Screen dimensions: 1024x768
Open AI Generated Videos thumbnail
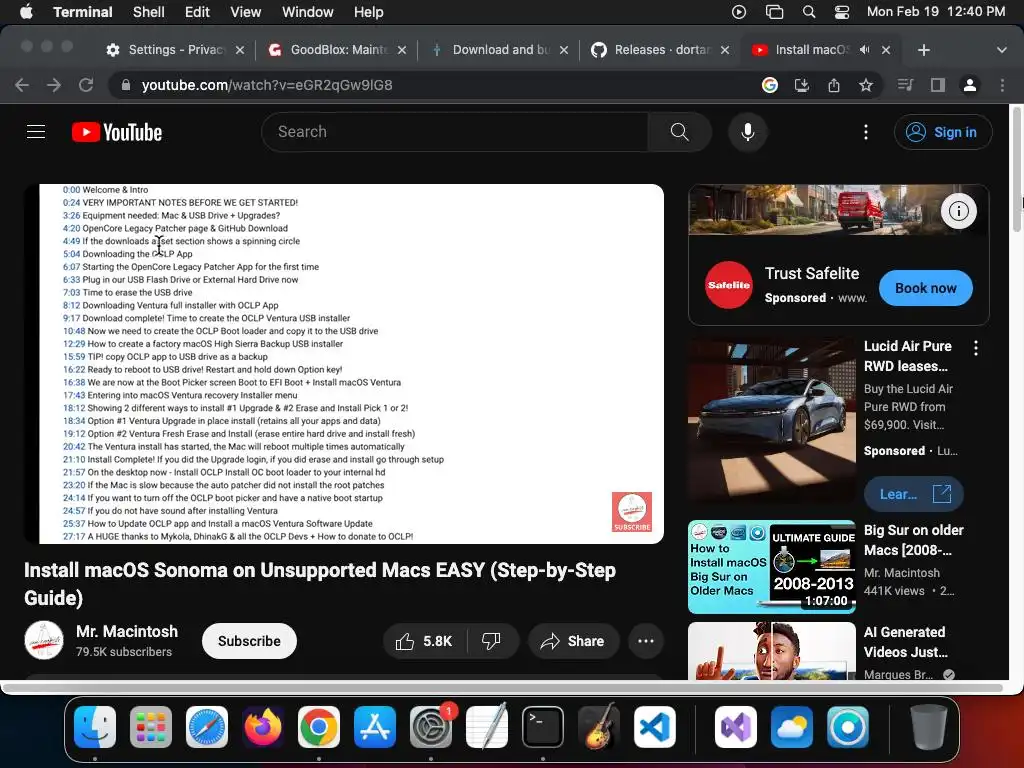point(771,651)
